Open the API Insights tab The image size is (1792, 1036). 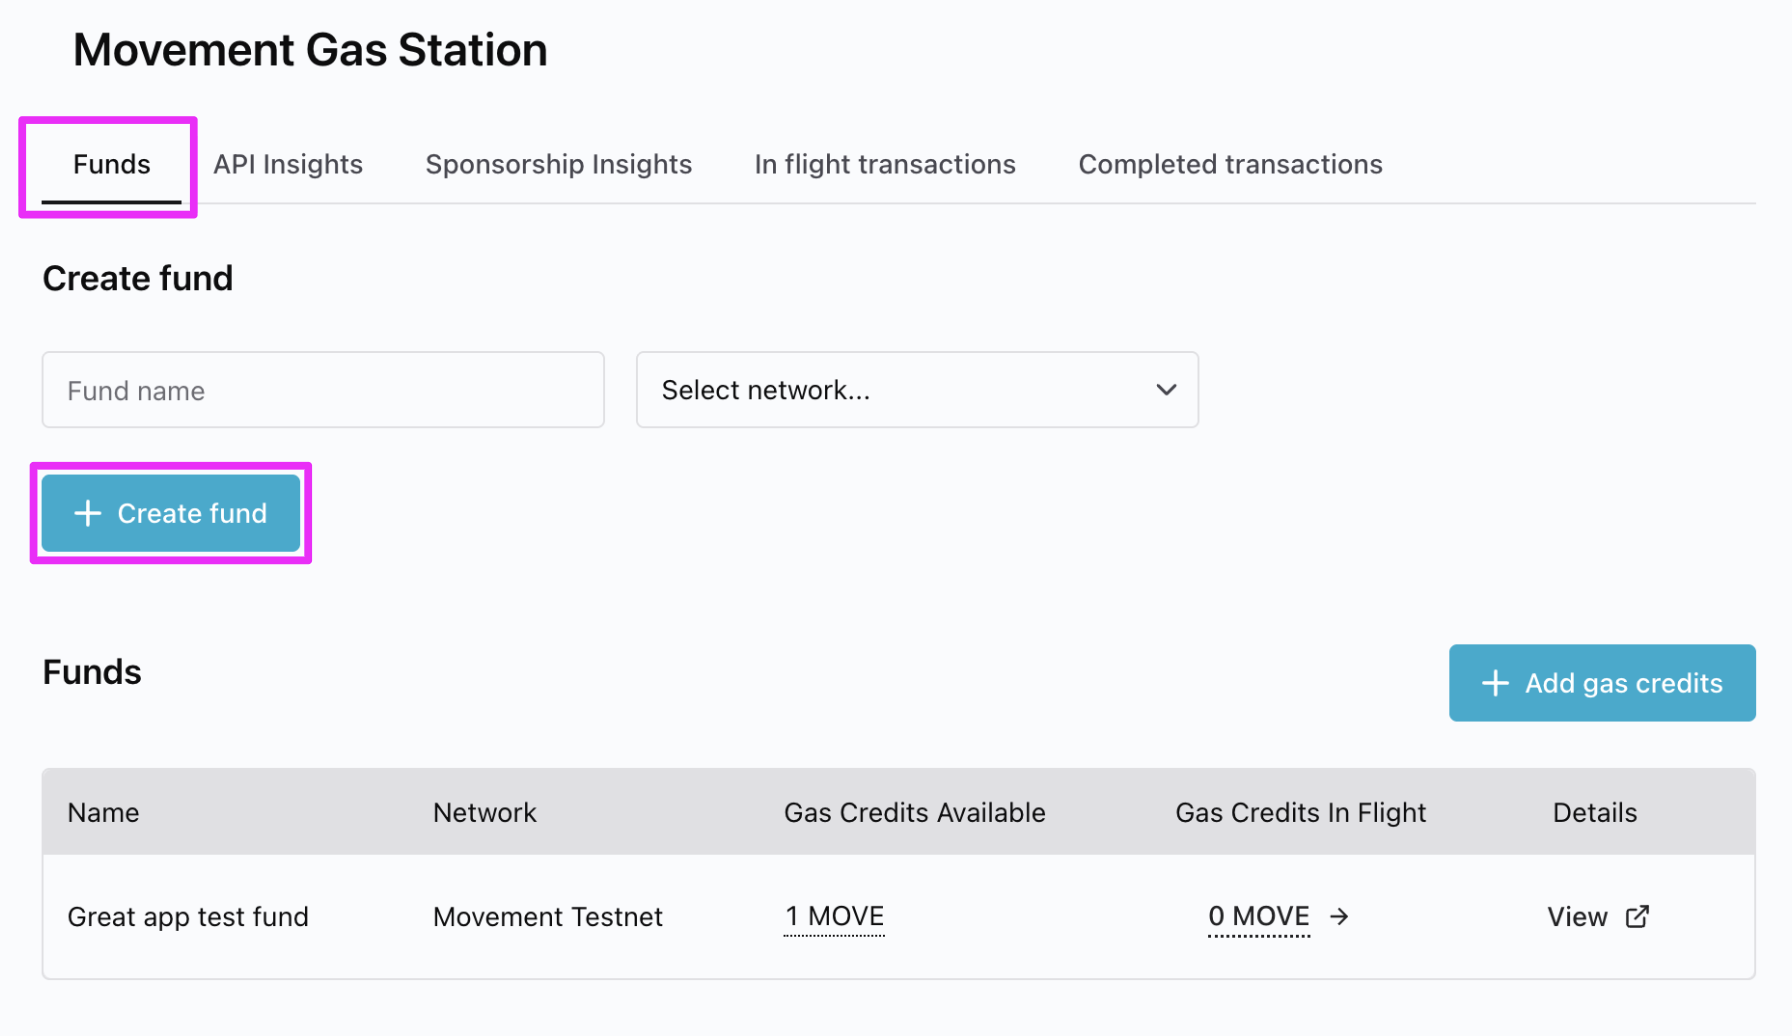(x=288, y=165)
